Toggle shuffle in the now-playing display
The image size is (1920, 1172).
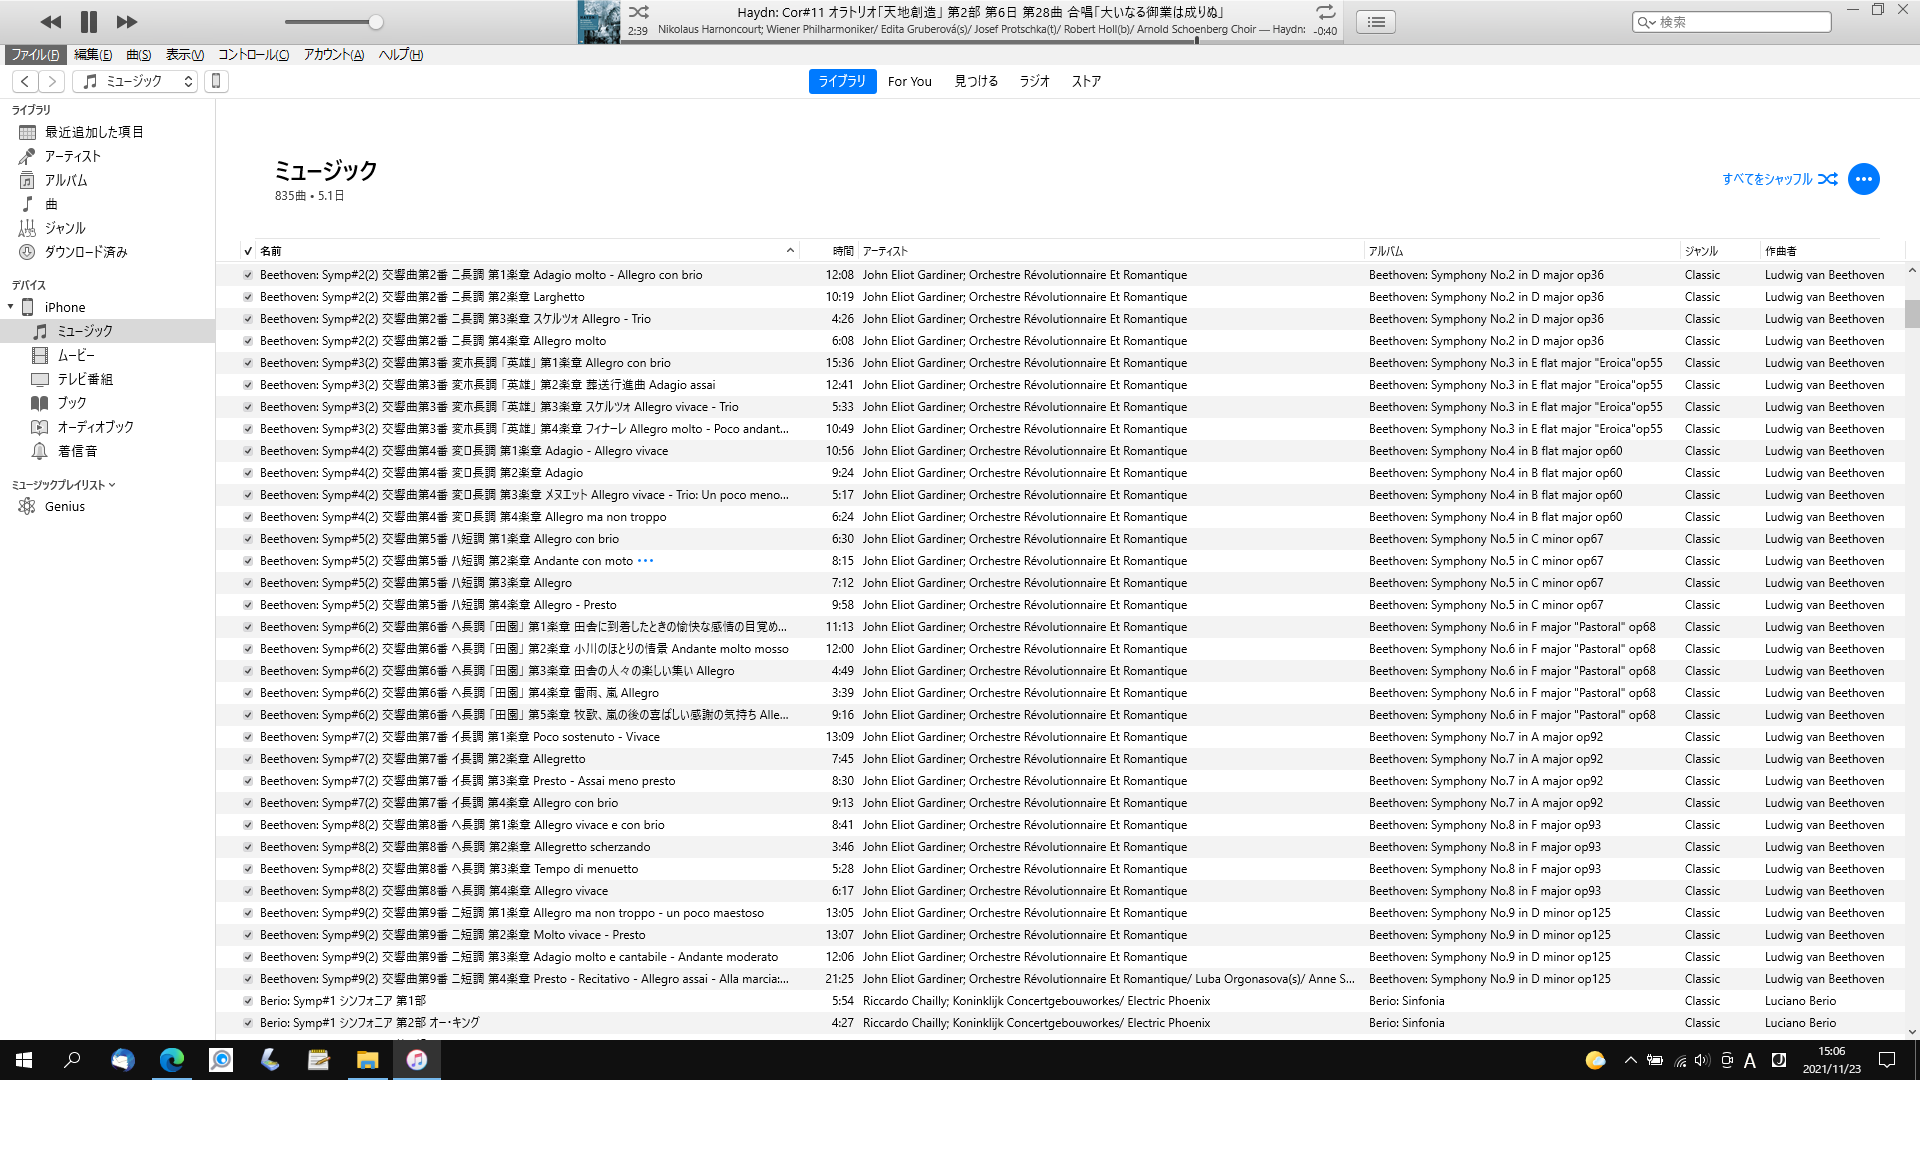638,12
